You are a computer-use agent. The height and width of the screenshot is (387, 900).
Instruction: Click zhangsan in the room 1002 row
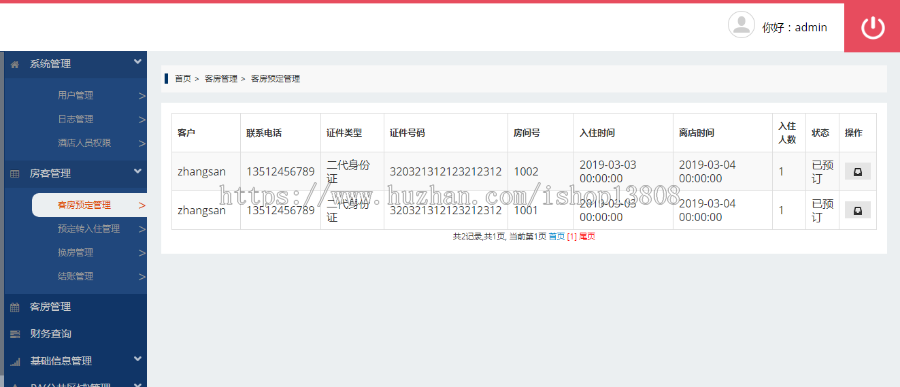201,172
